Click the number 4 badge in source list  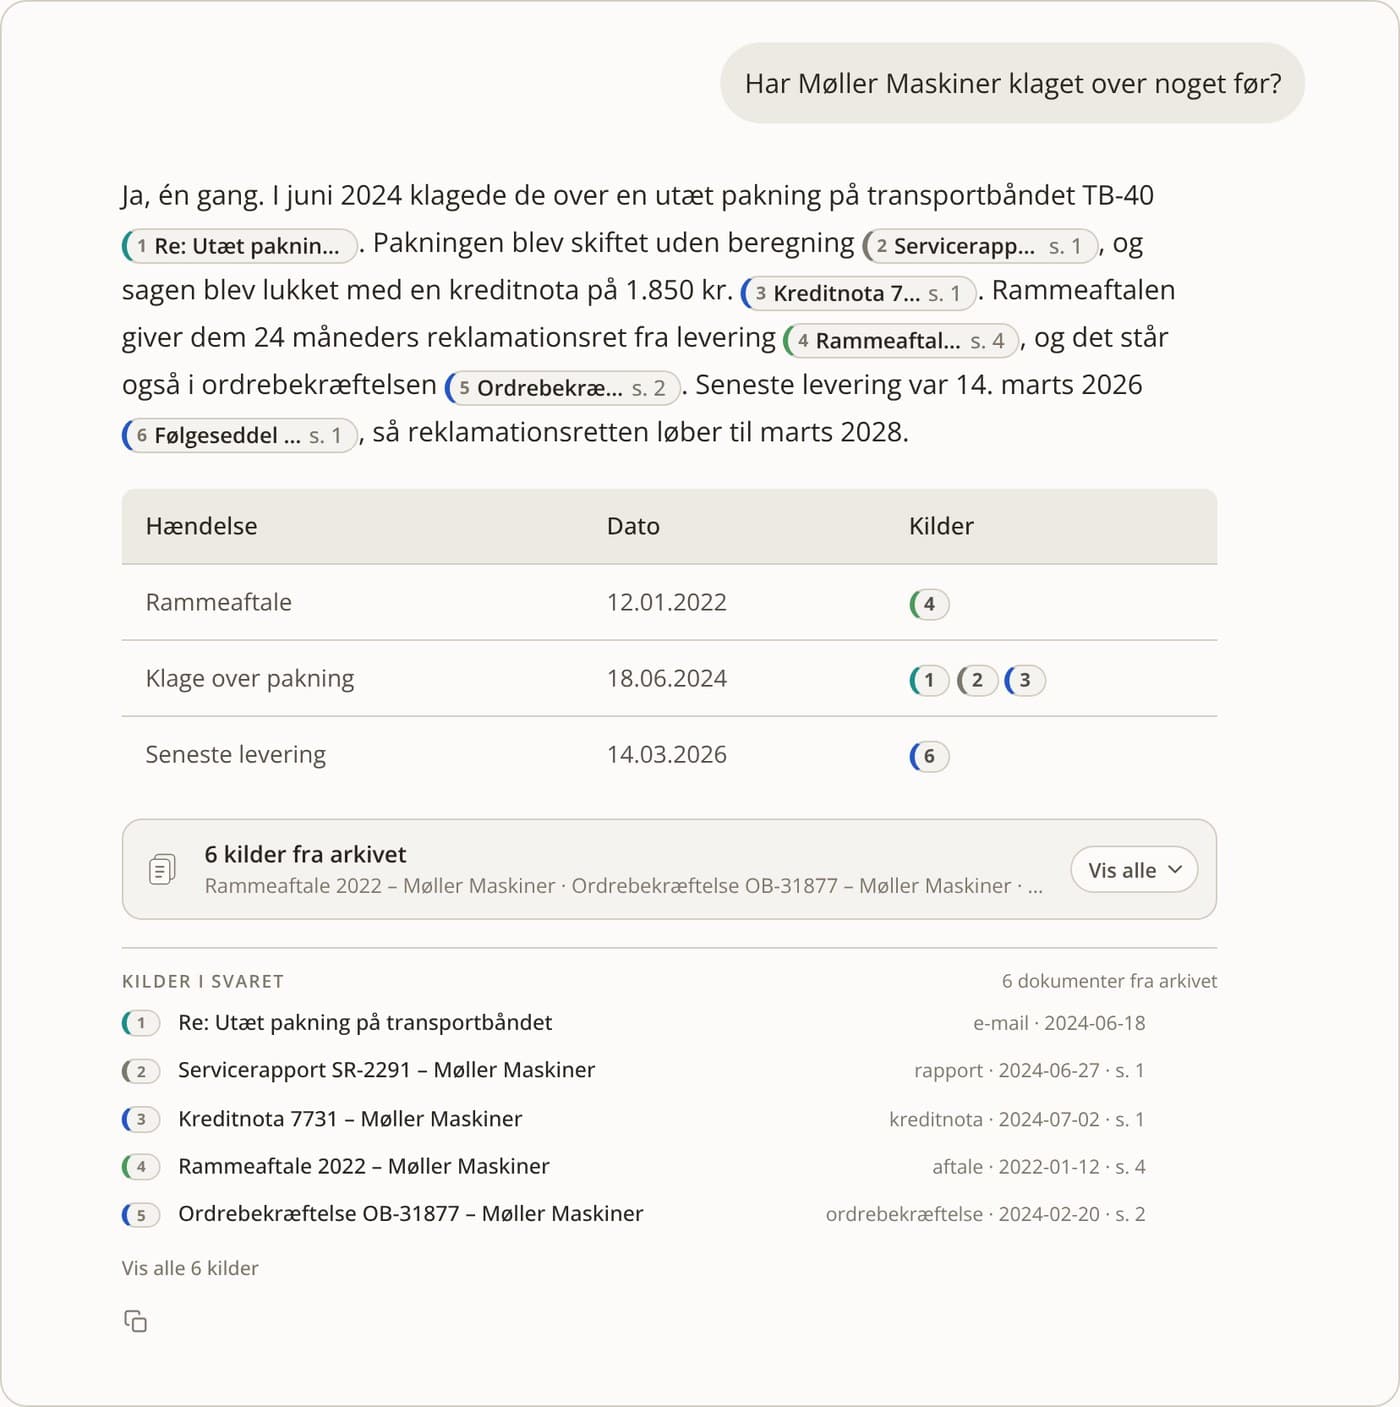[141, 1167]
